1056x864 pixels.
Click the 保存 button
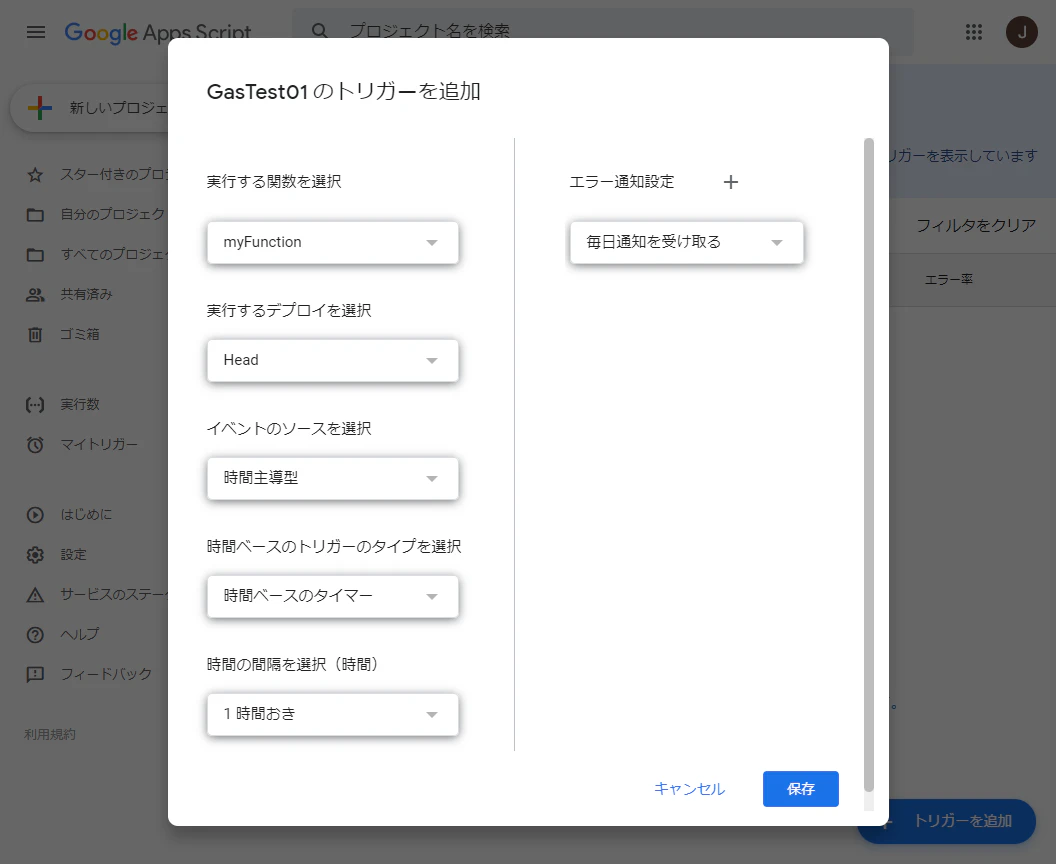tap(801, 789)
